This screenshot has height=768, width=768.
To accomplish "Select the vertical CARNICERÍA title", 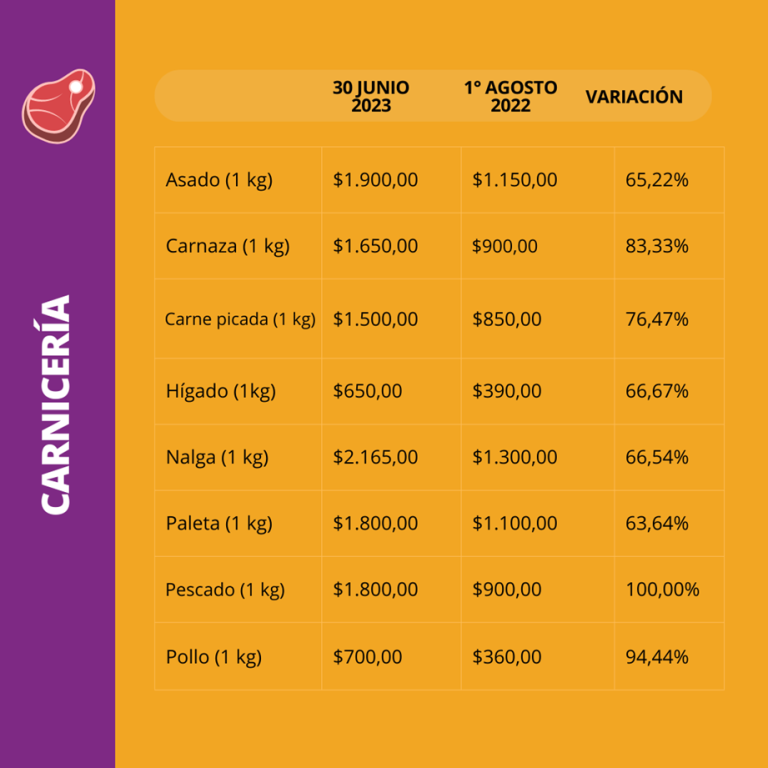I will pyautogui.click(x=55, y=405).
